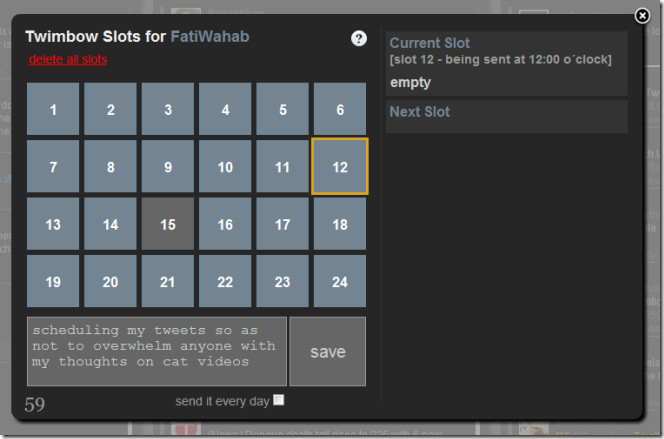Select slot 18
Viewport: 664px width, 439px height.
[x=340, y=224]
